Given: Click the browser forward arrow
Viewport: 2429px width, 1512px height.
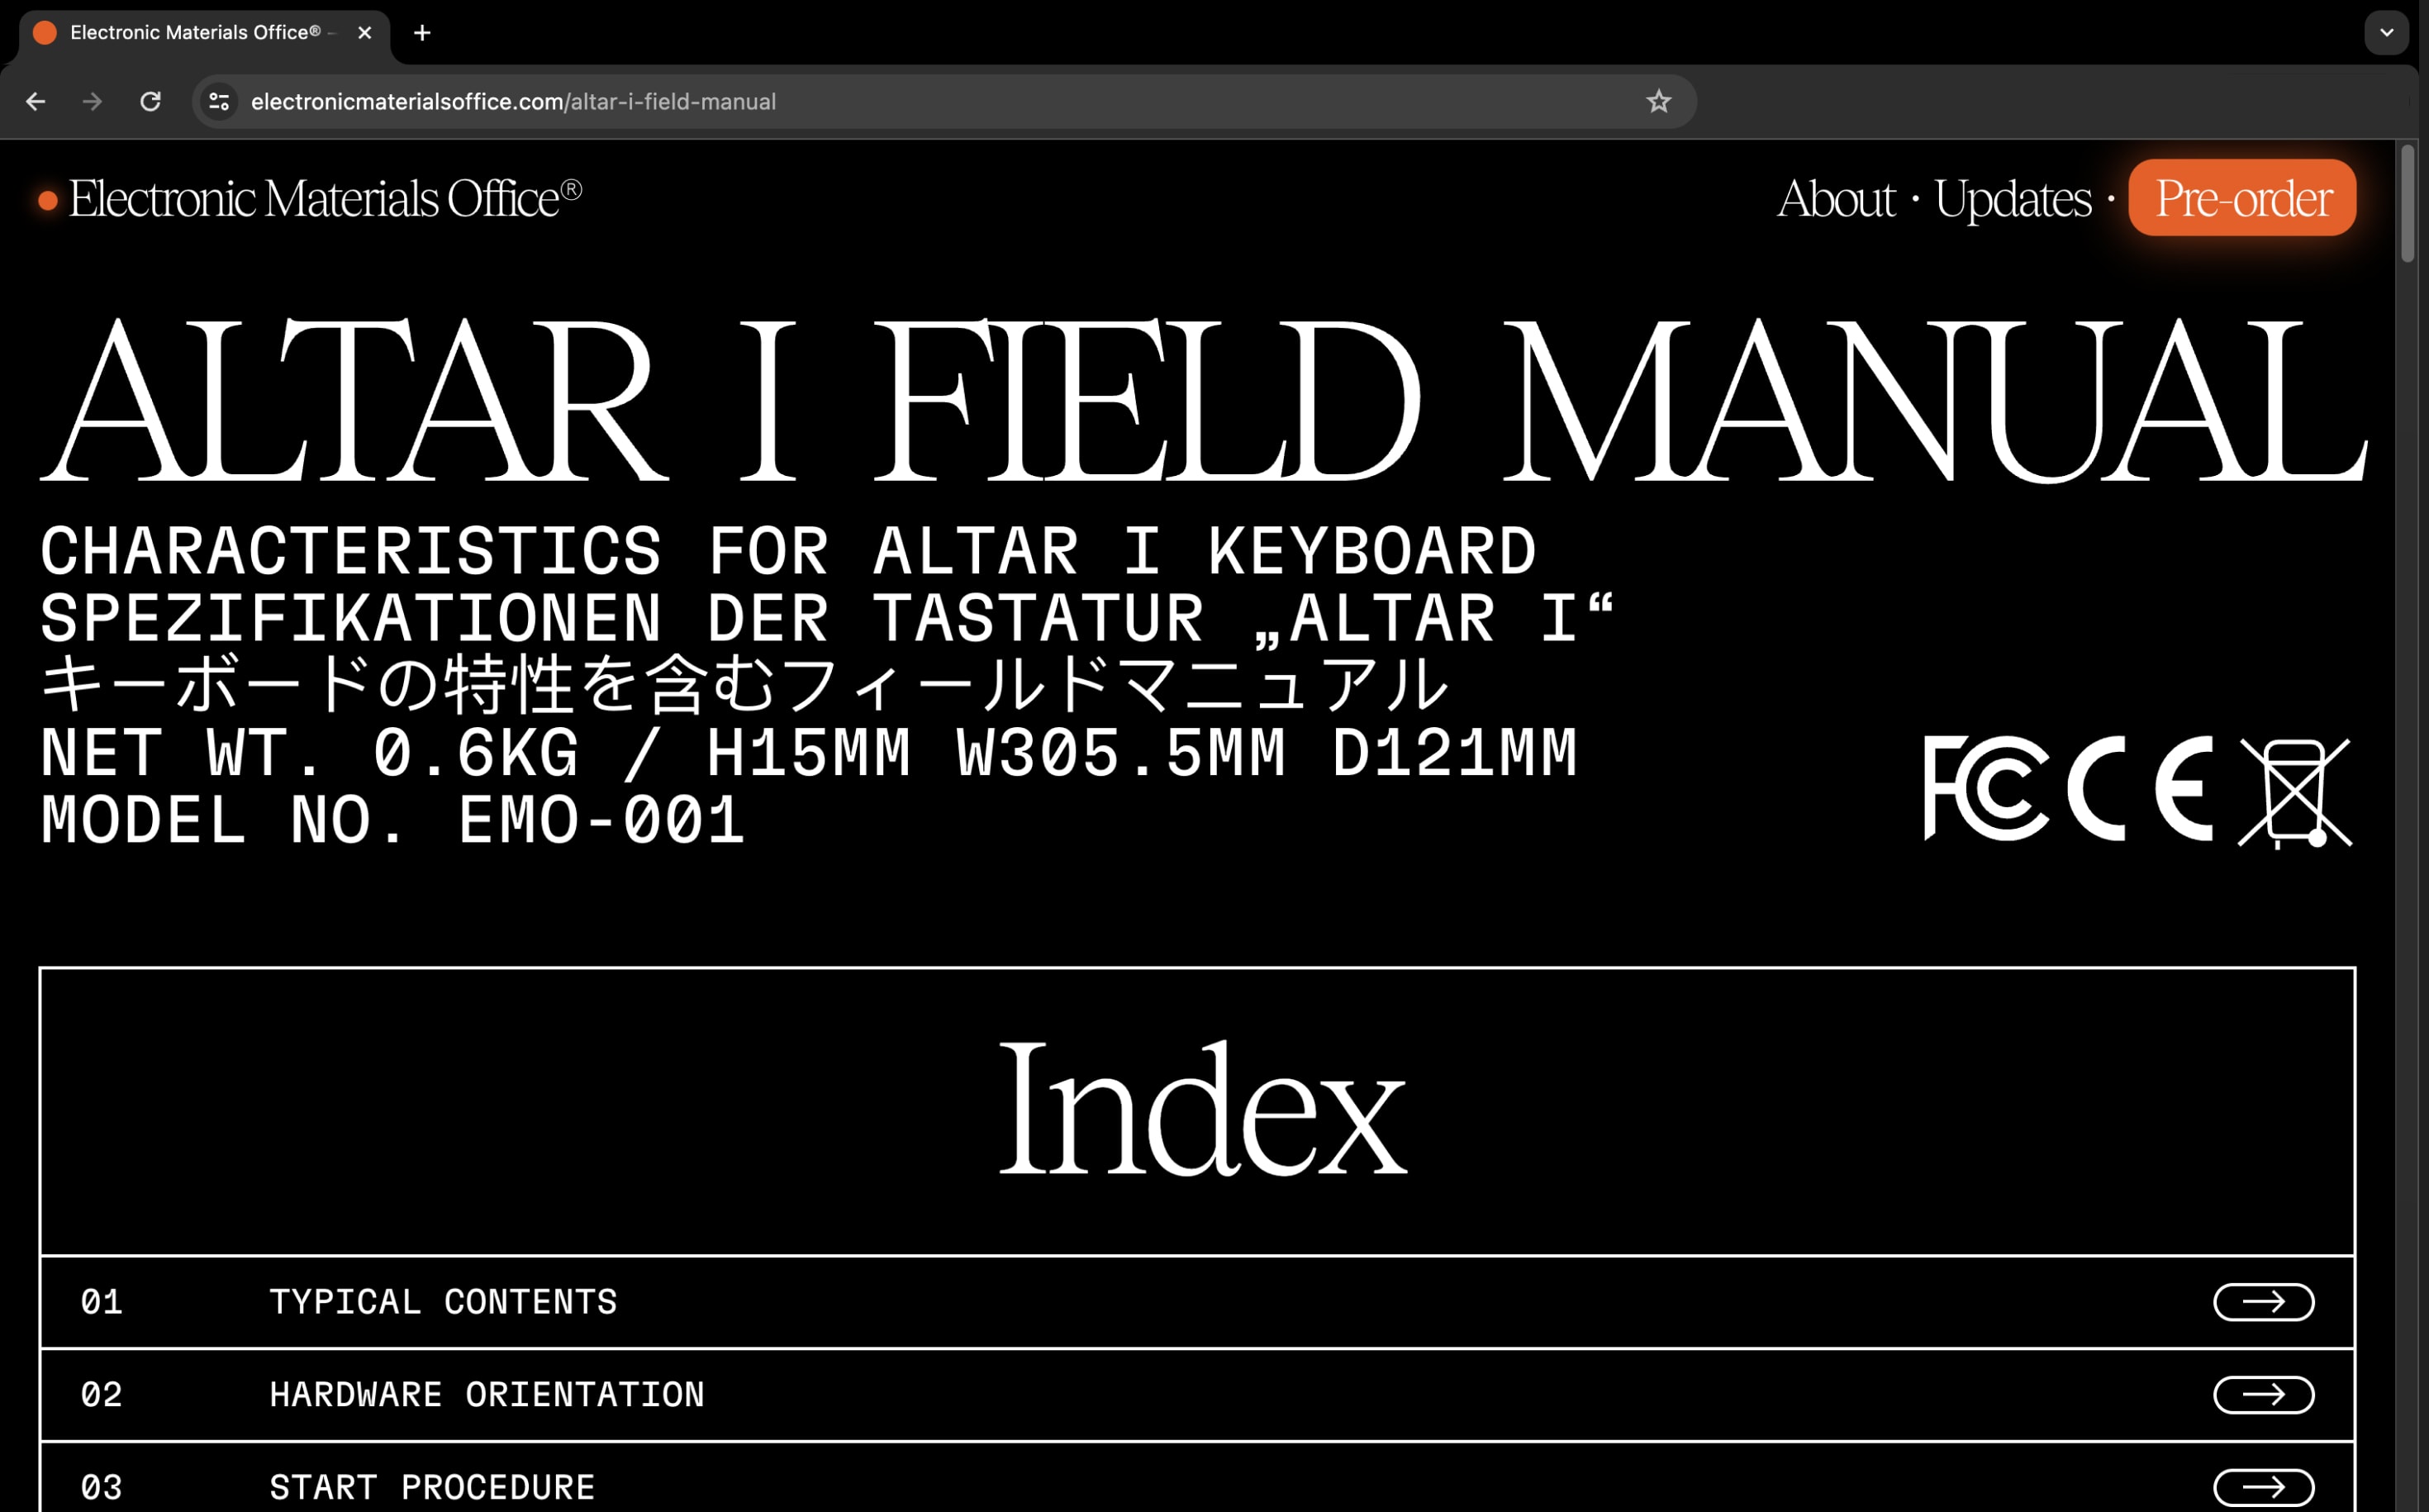Looking at the screenshot, I should pos(92,101).
